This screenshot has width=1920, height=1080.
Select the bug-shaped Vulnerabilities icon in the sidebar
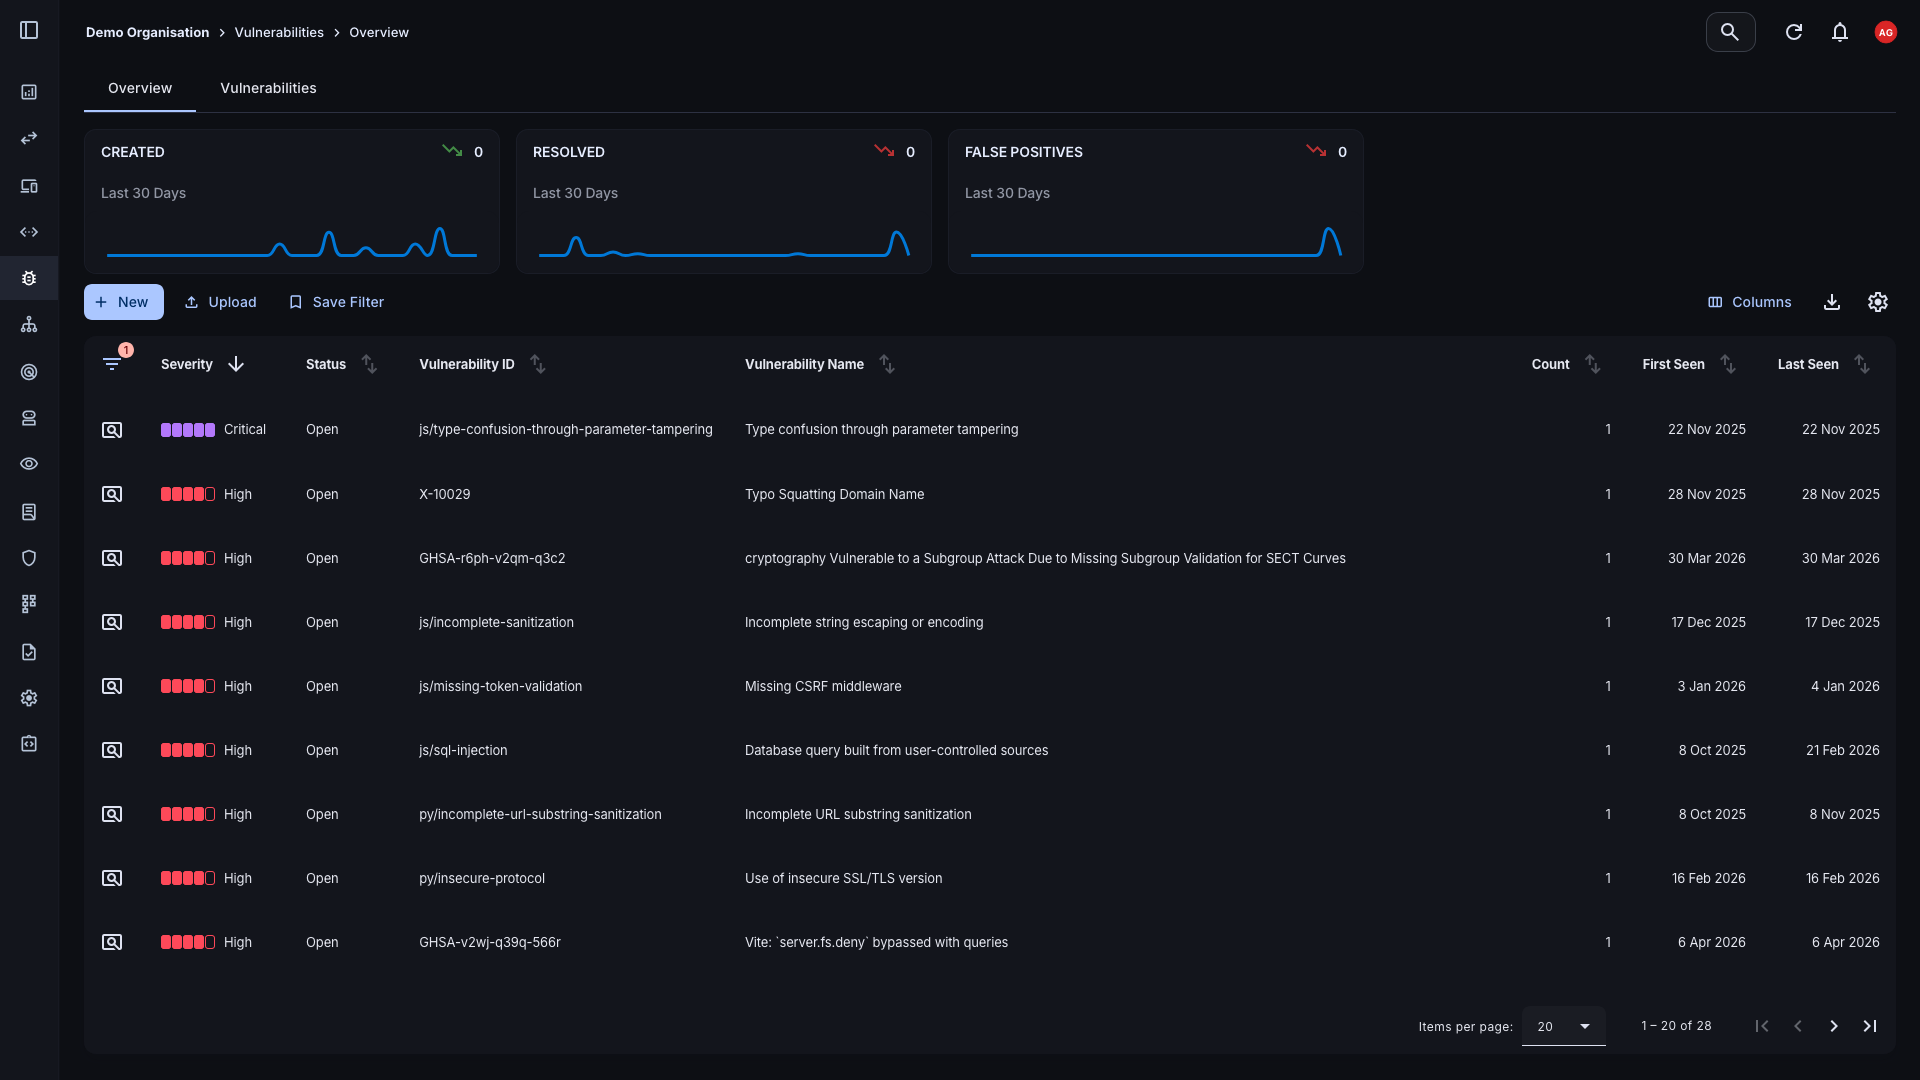pos(29,278)
